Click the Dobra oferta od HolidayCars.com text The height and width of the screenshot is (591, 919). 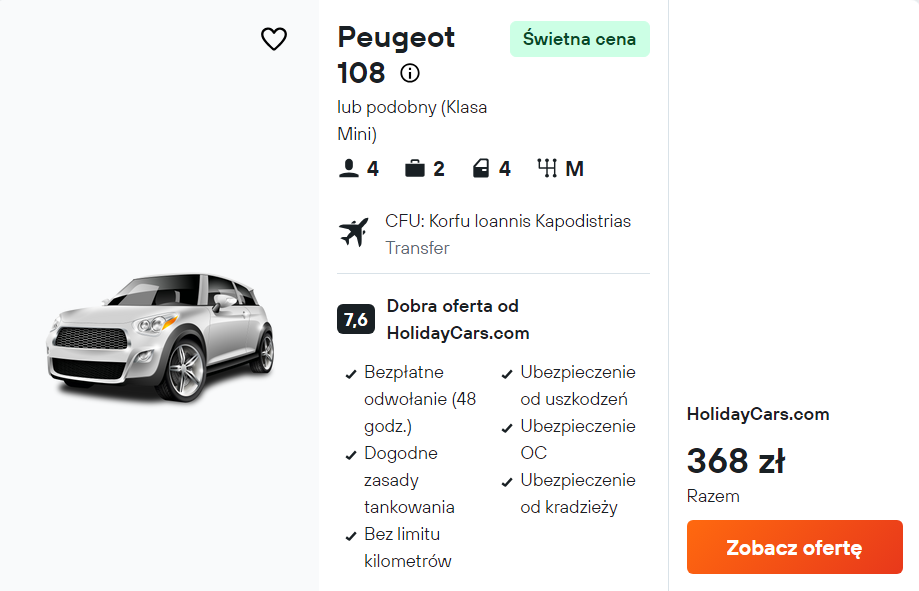pos(457,319)
